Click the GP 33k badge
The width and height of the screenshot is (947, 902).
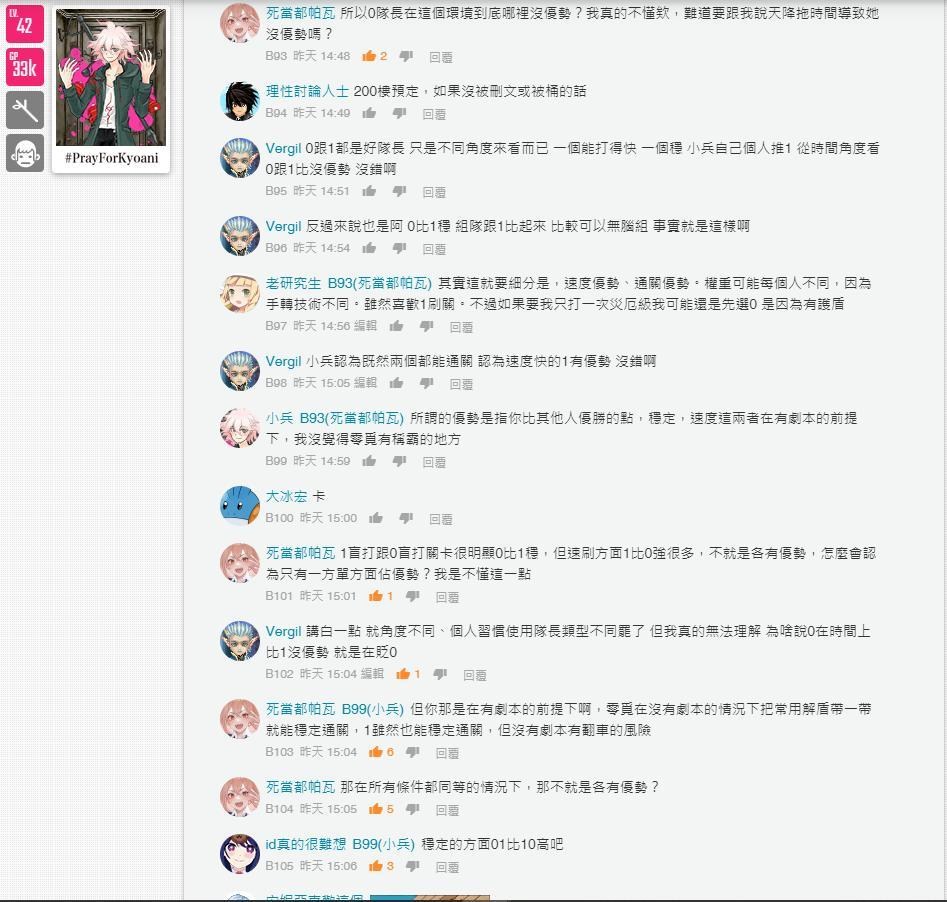point(25,67)
